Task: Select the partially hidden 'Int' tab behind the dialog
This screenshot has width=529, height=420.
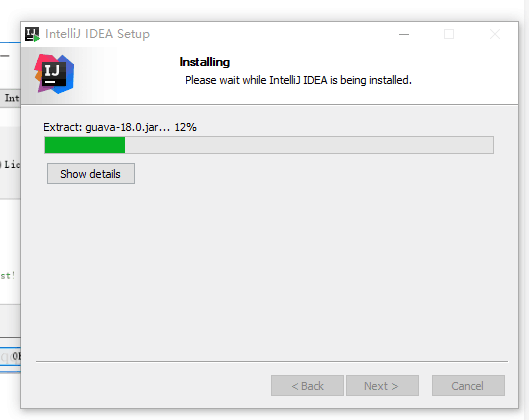Action: pos(10,98)
